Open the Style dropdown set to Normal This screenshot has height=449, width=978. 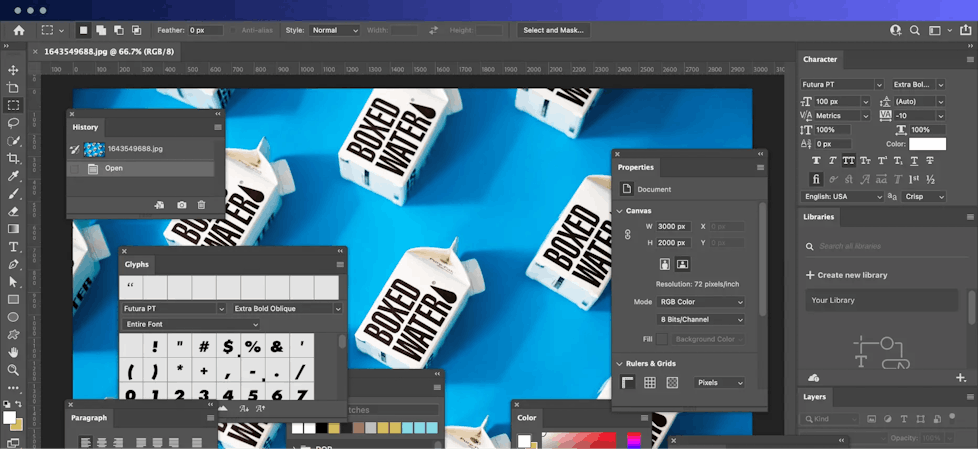(x=334, y=30)
